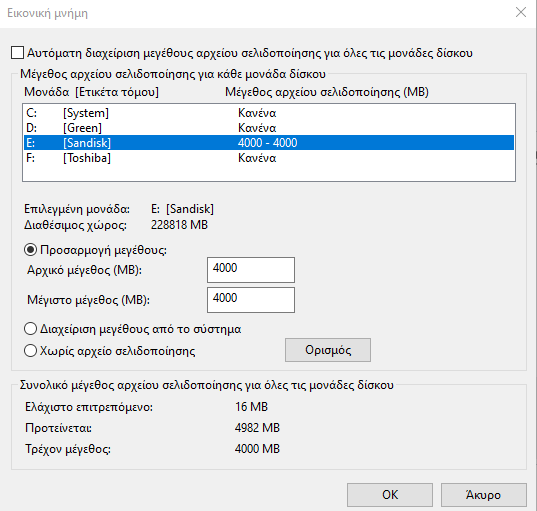Click the Κανένα value for drive C:
The image size is (537, 511).
[x=257, y=113]
